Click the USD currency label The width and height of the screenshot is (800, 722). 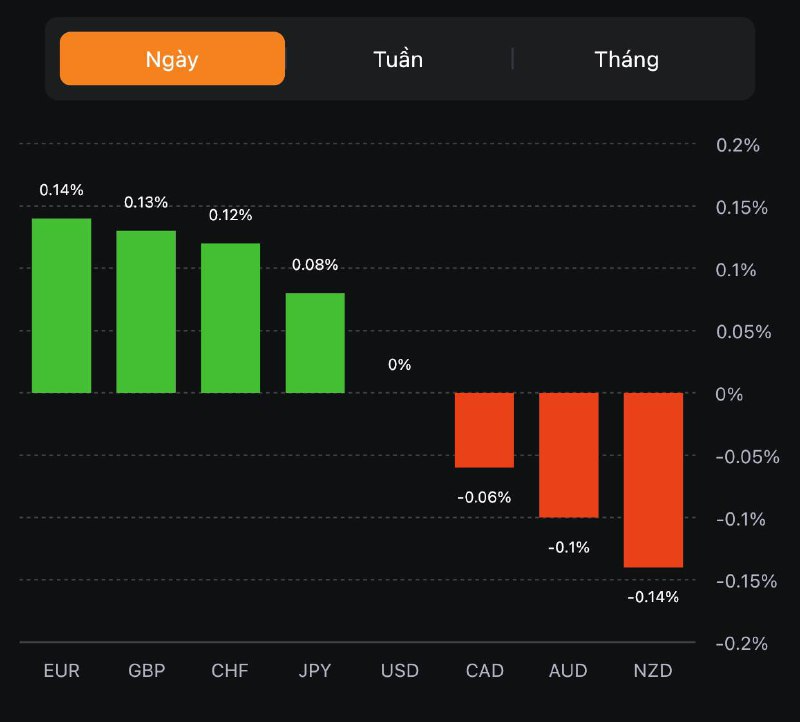(x=400, y=670)
